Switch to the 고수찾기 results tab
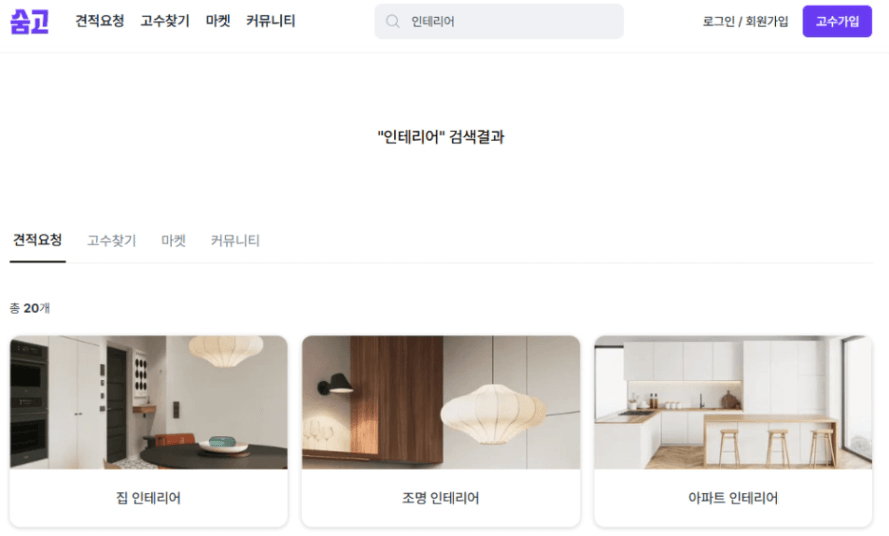889x536 pixels. (x=112, y=241)
